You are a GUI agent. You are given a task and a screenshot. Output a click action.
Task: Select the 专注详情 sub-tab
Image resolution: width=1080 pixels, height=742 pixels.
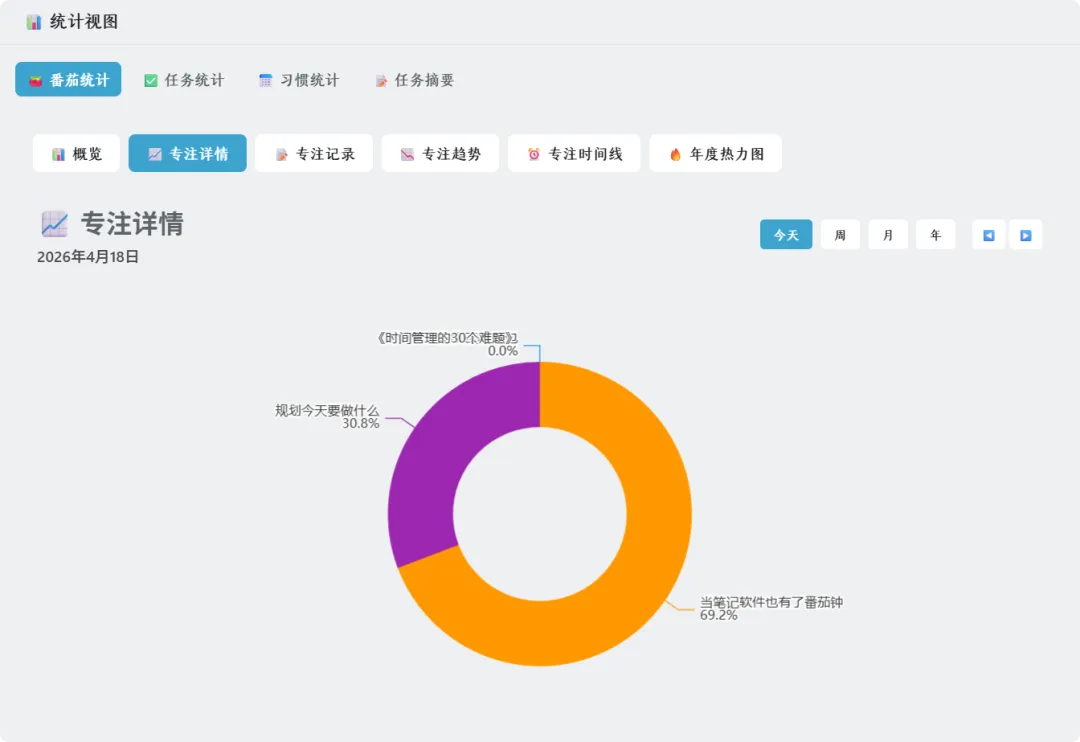pyautogui.click(x=187, y=154)
